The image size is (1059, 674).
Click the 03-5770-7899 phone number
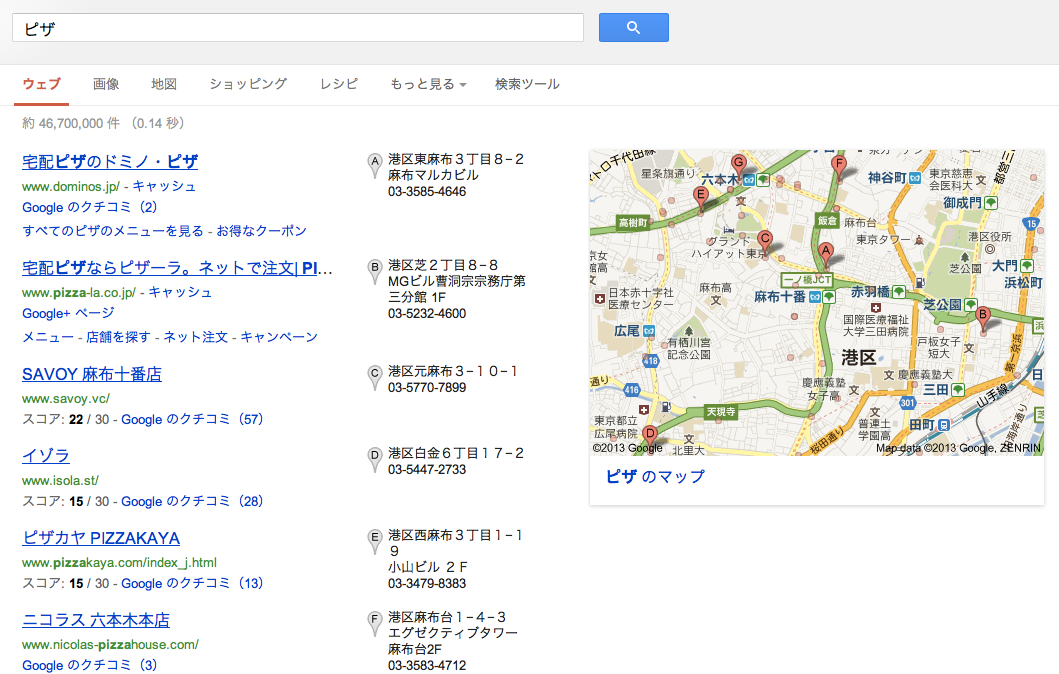click(x=427, y=388)
